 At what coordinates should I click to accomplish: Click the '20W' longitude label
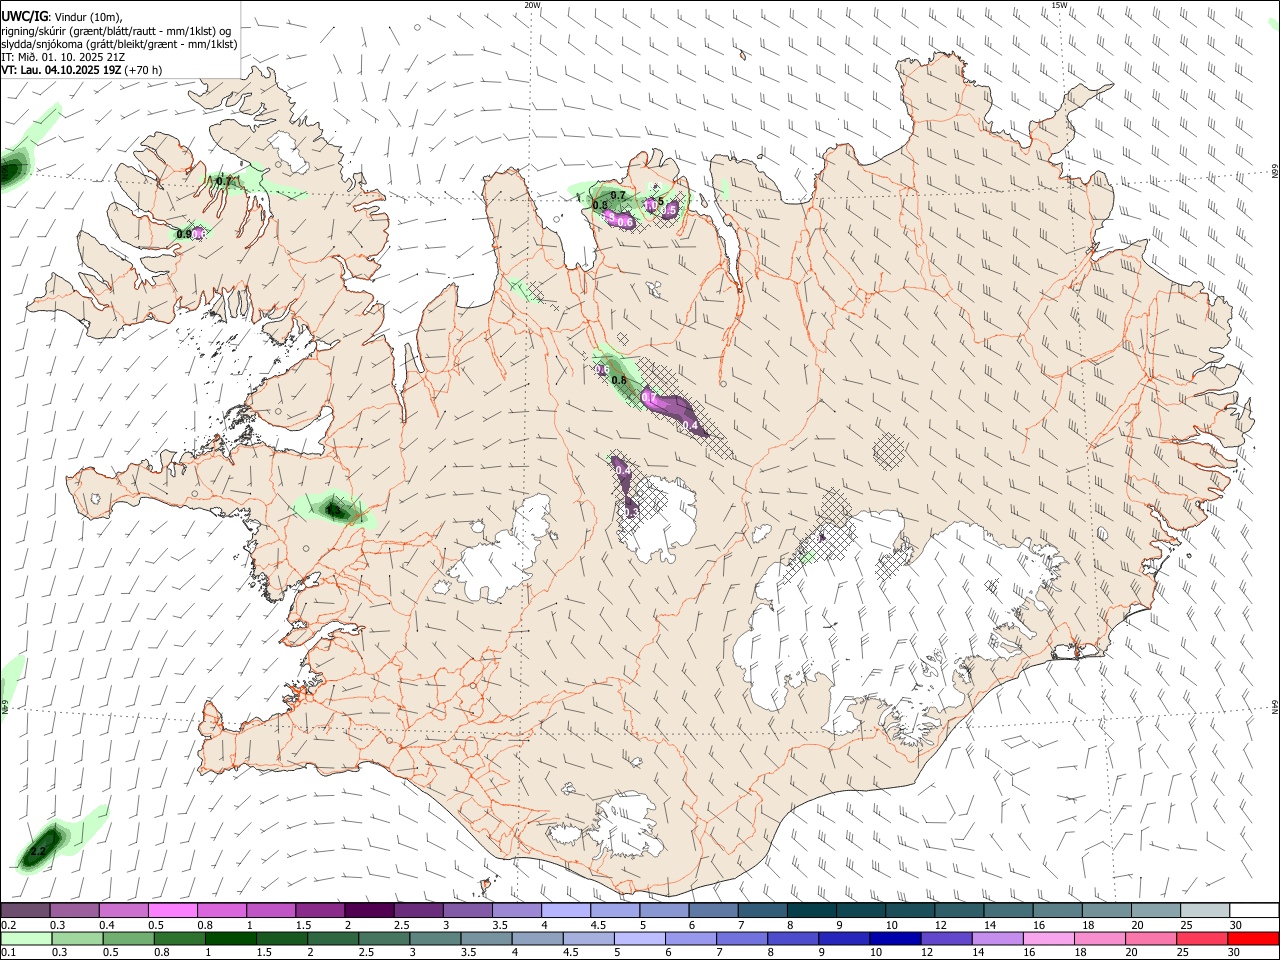[532, 5]
